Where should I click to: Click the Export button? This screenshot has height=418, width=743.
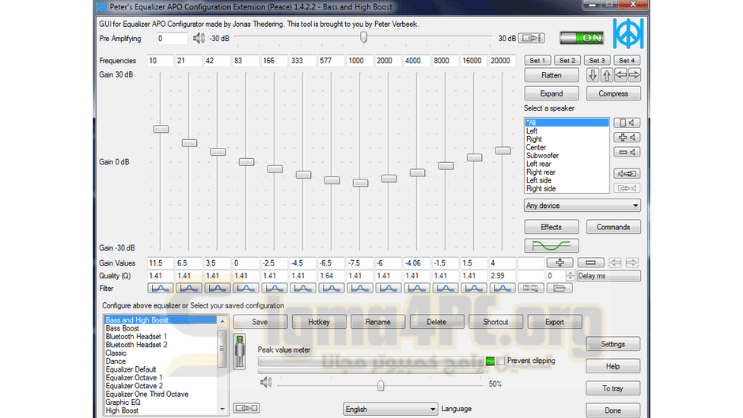coord(554,322)
